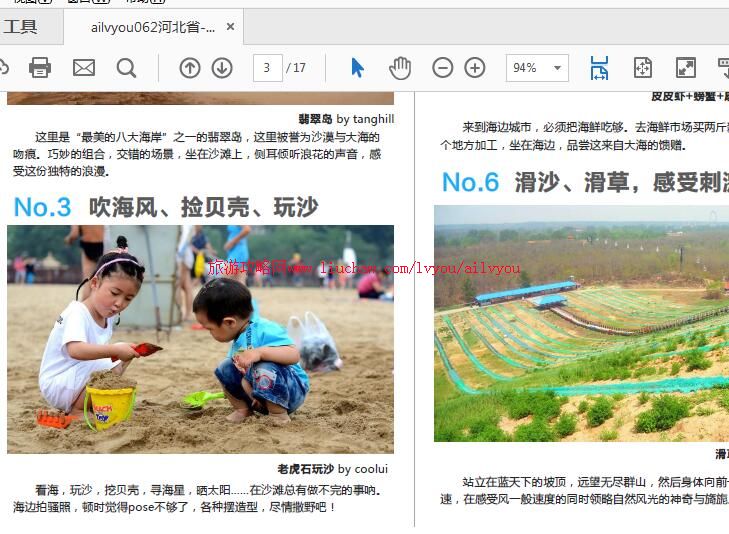
Task: Open the search magnifier tool
Action: [x=126, y=68]
